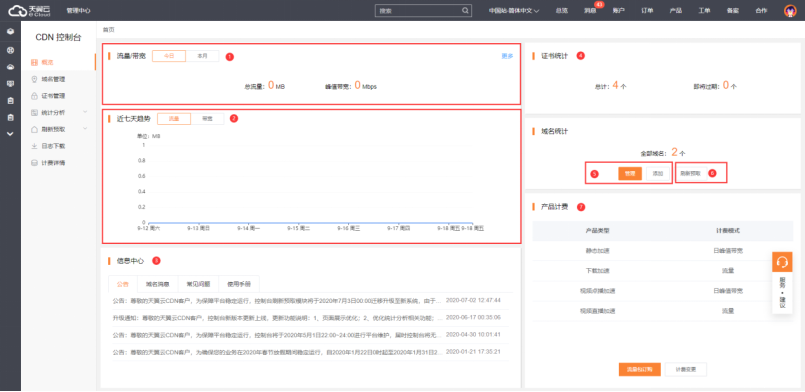This screenshot has width=805, height=392.
Task: Open 订单 in the top navigation
Action: (x=647, y=11)
